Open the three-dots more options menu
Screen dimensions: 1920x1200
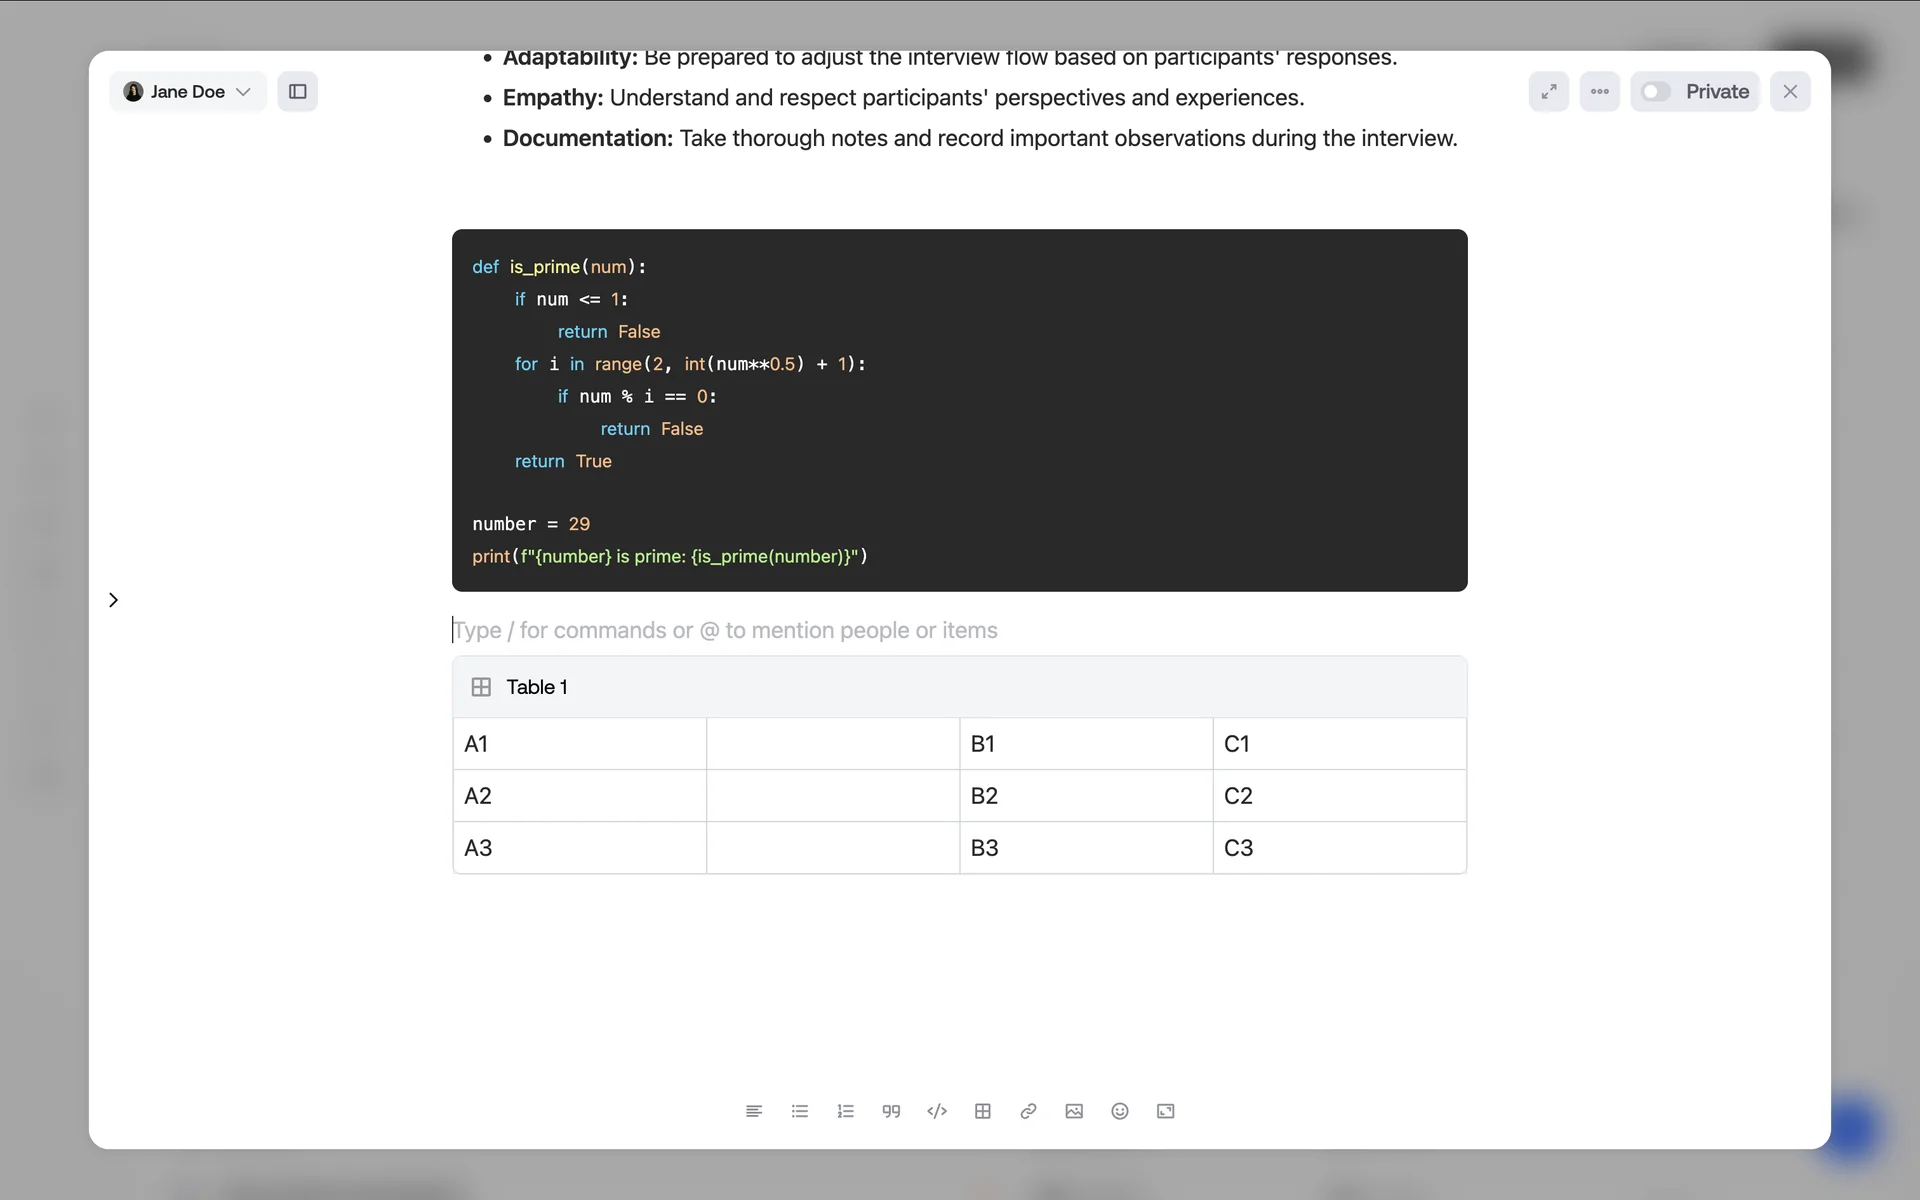click(1600, 92)
